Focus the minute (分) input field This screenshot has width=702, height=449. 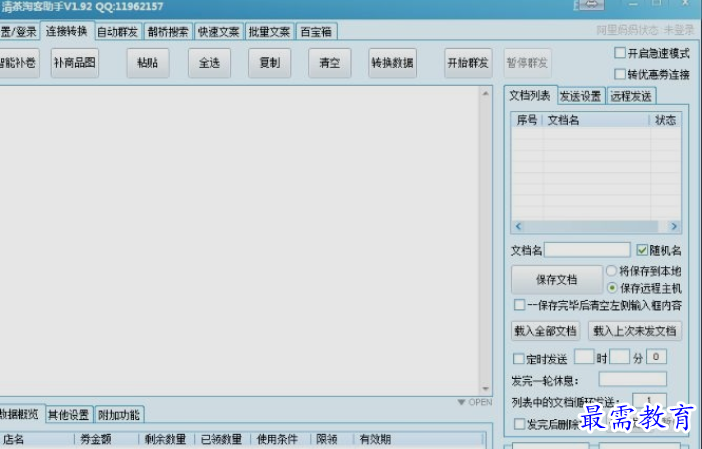coord(620,357)
